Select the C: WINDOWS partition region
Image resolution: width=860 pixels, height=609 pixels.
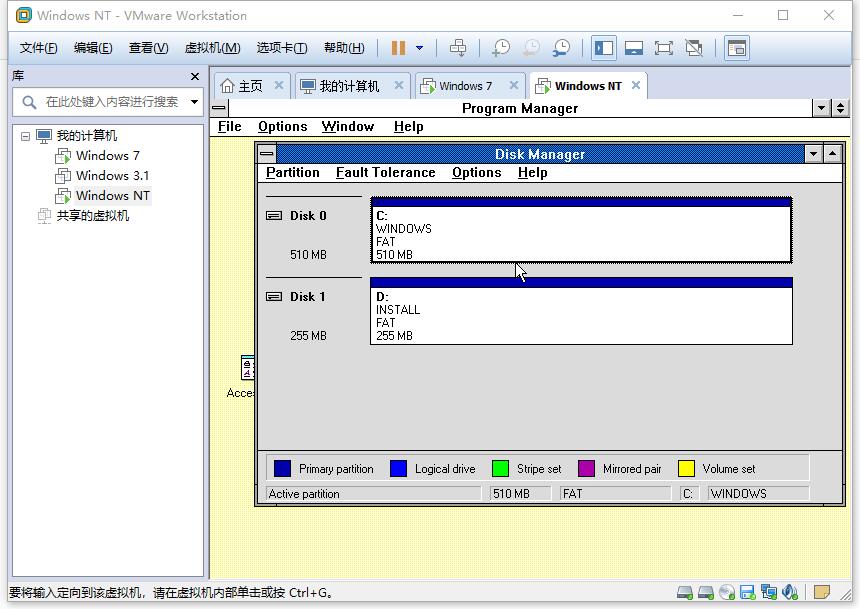(581, 230)
